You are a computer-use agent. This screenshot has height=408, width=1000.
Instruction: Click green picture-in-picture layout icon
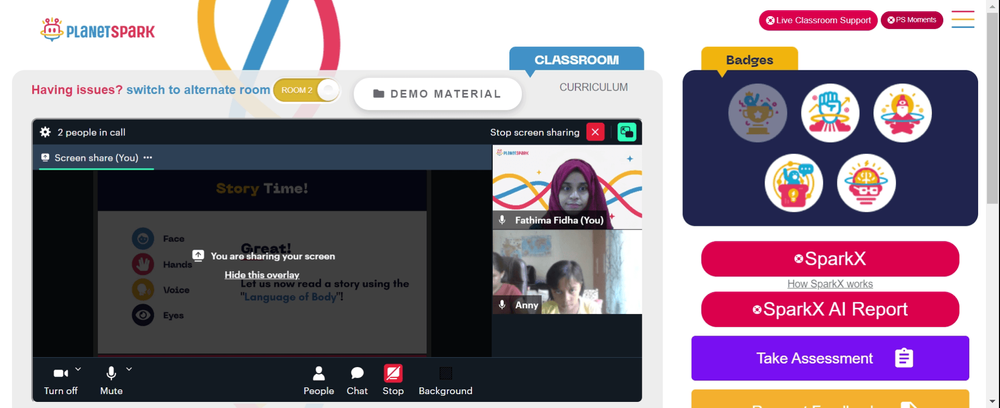pos(627,132)
